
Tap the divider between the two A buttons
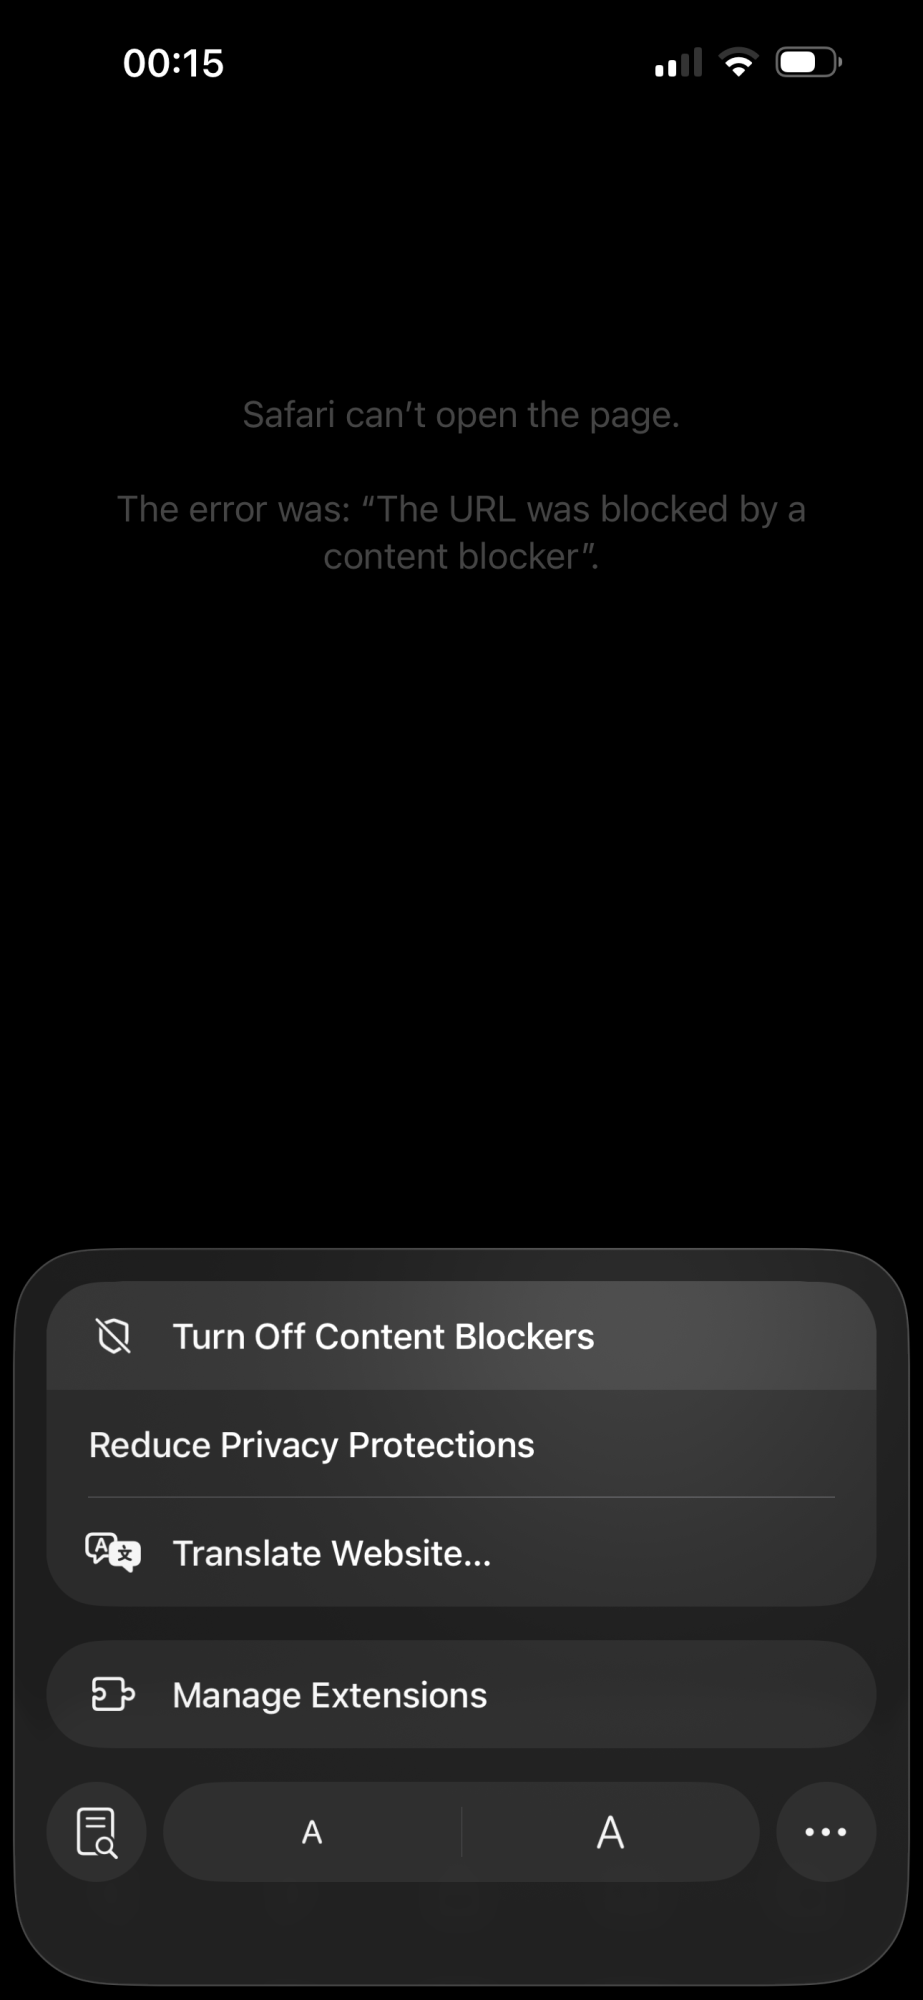(461, 1832)
